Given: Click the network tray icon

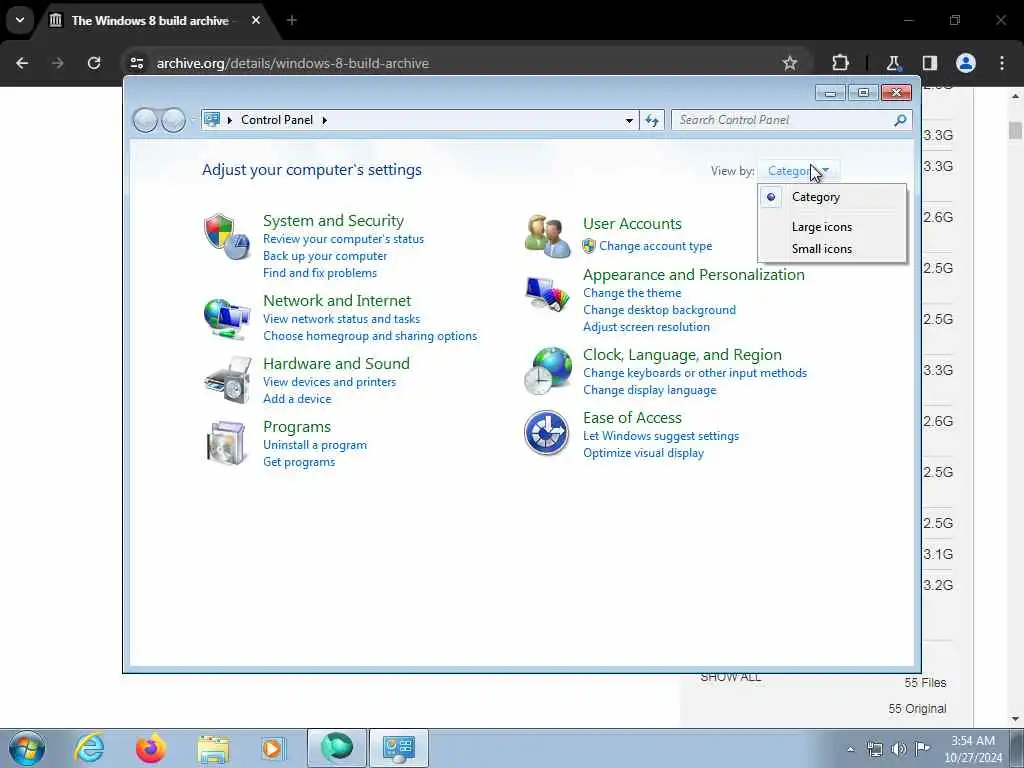Looking at the screenshot, I should click(874, 749).
